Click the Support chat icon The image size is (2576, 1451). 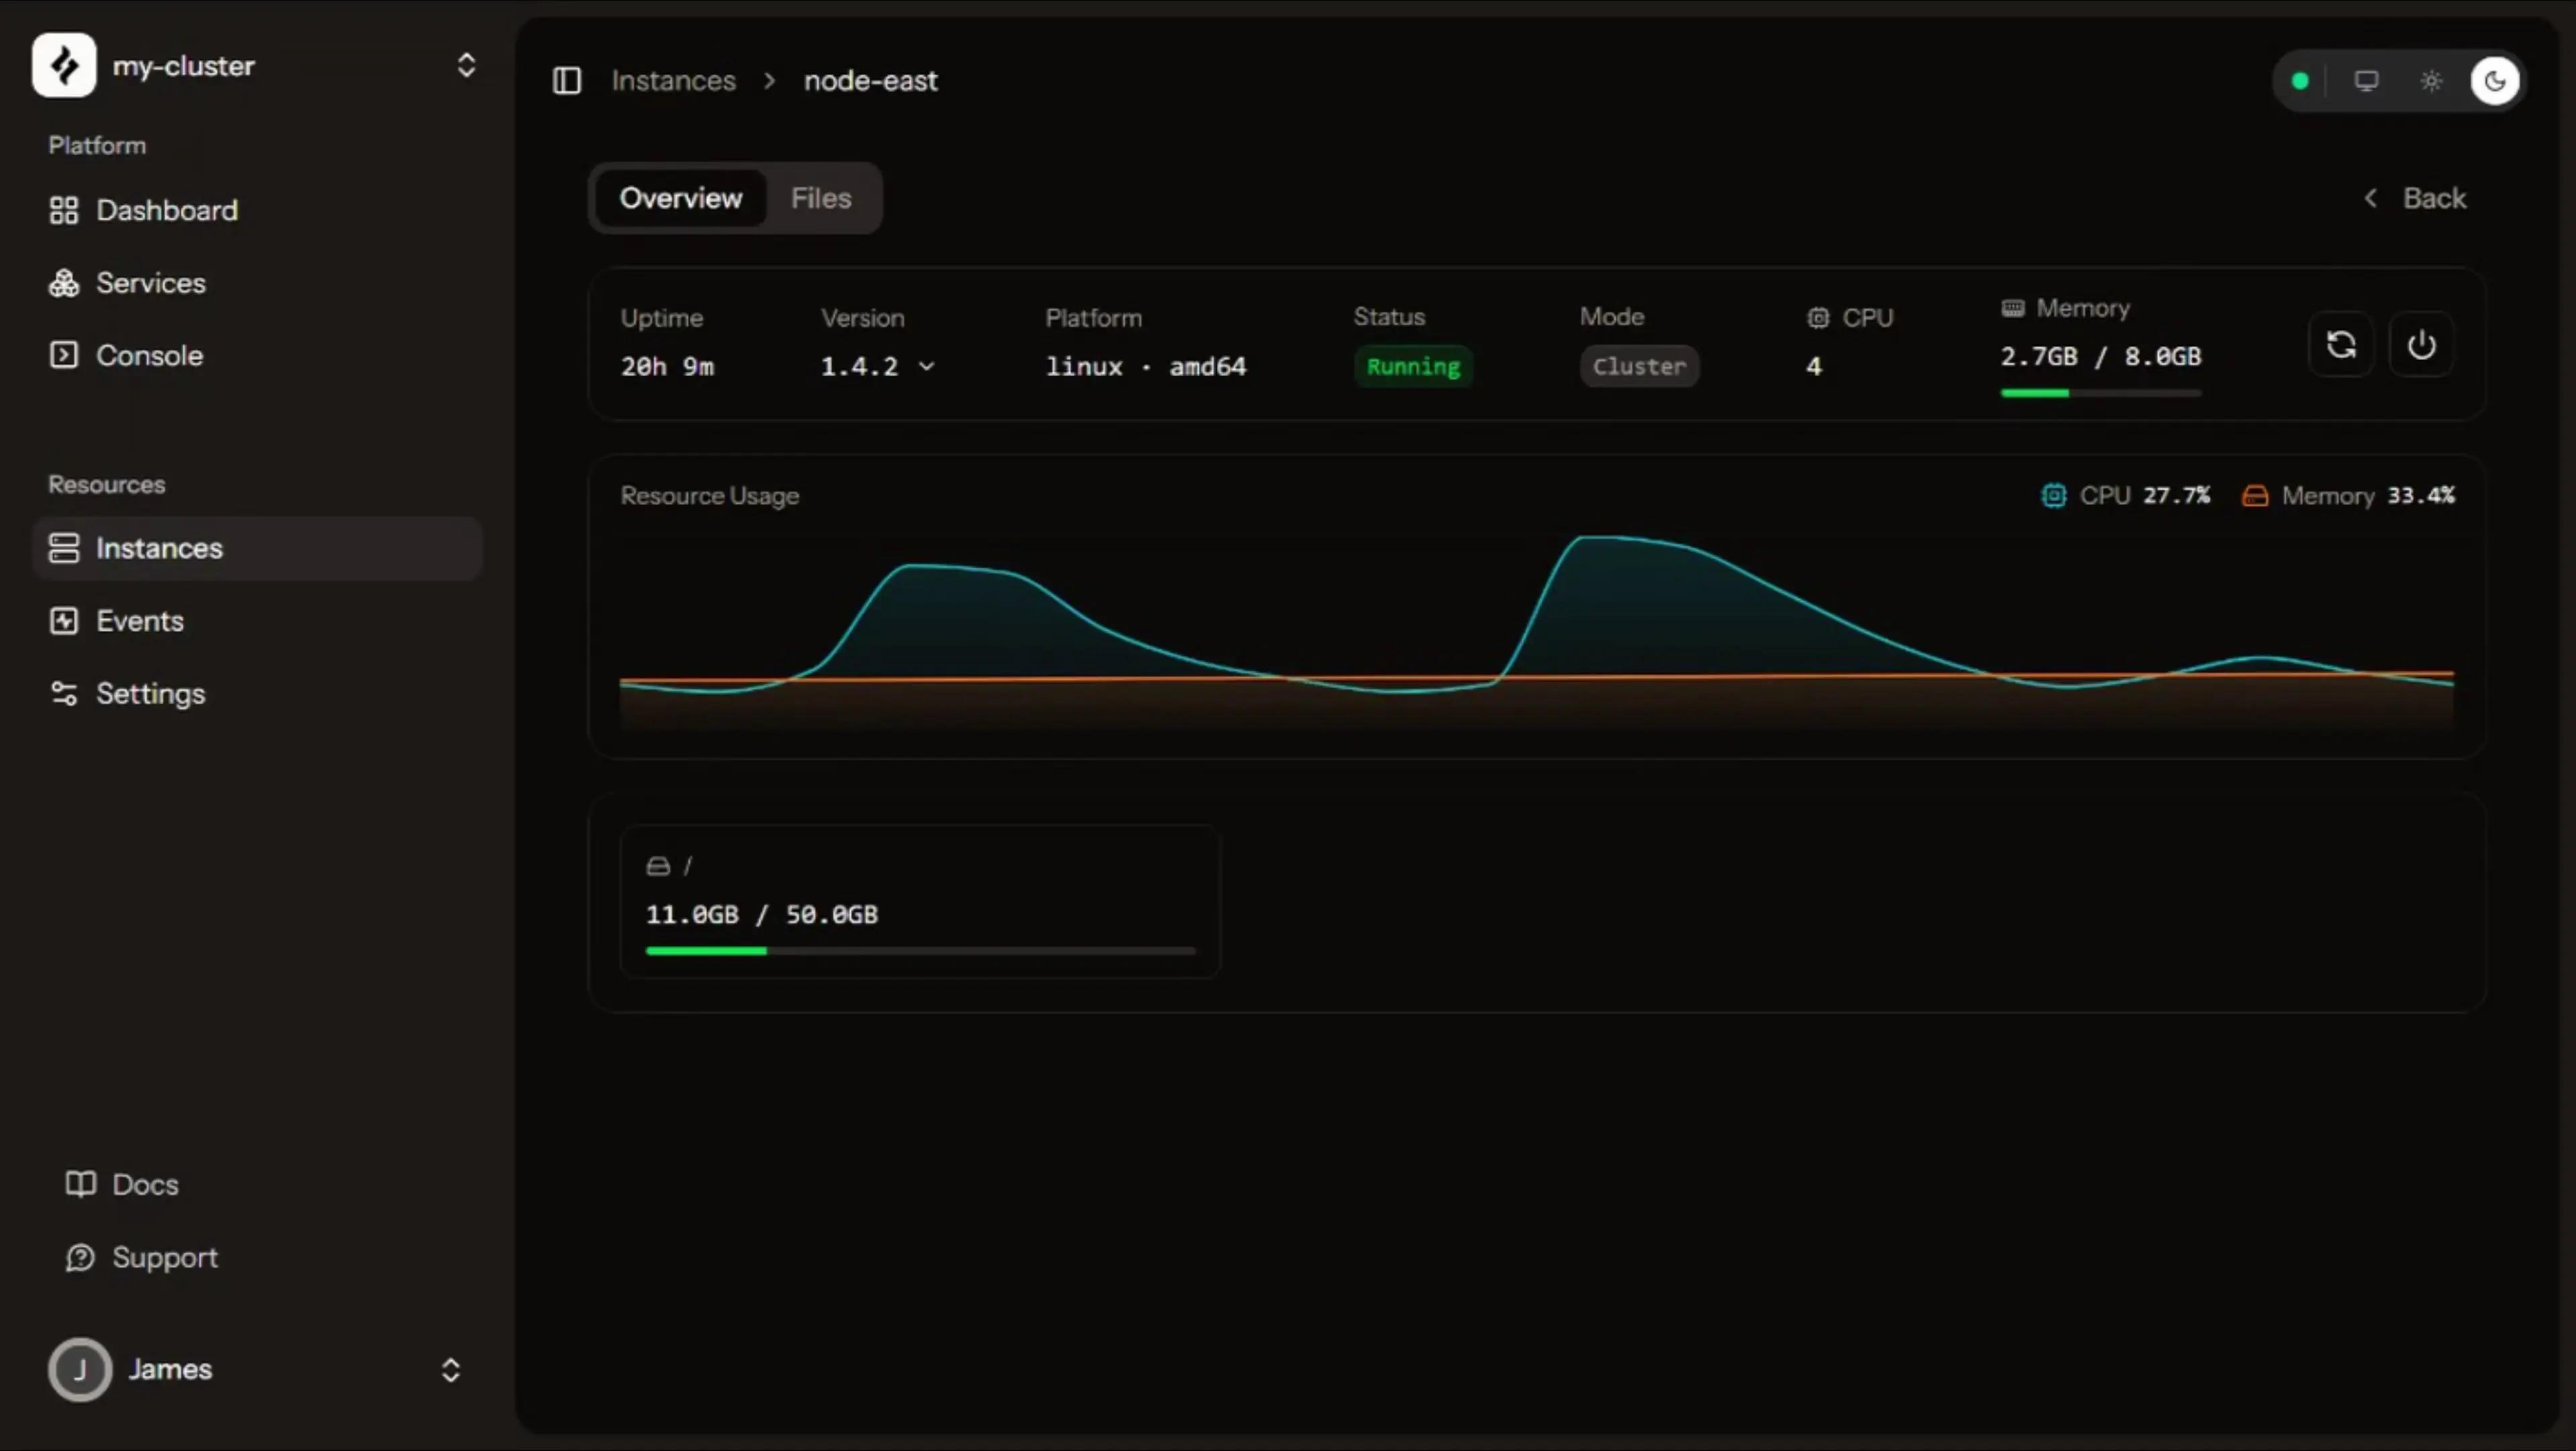(80, 1257)
